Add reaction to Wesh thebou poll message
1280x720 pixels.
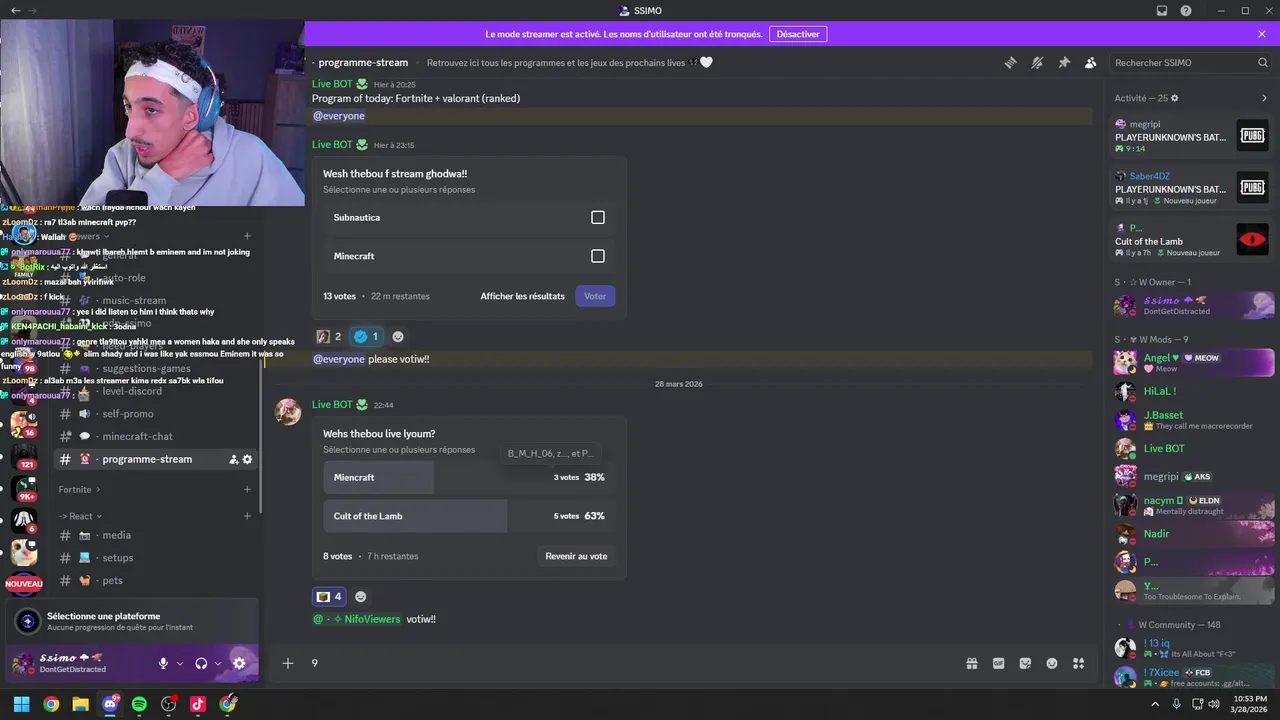pyautogui.click(x=398, y=336)
